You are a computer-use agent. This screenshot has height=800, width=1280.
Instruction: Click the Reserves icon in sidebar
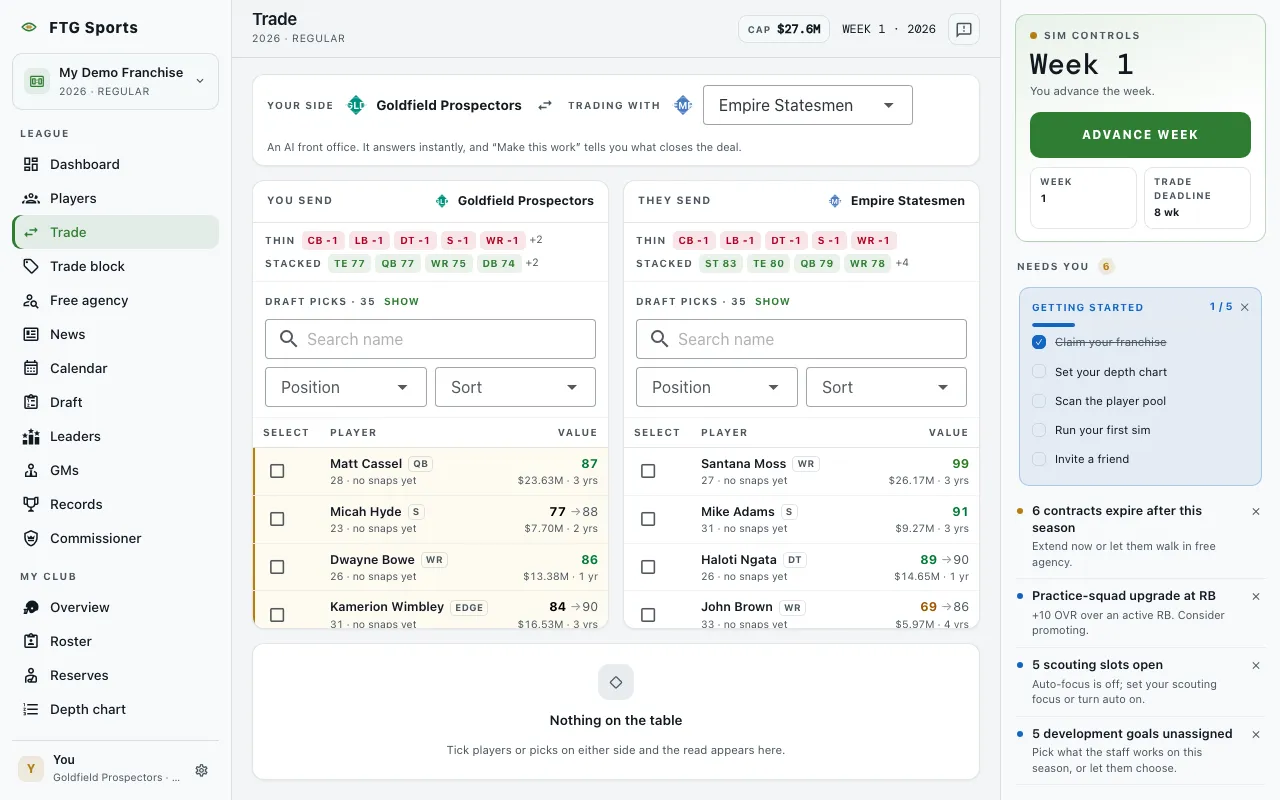(31, 675)
